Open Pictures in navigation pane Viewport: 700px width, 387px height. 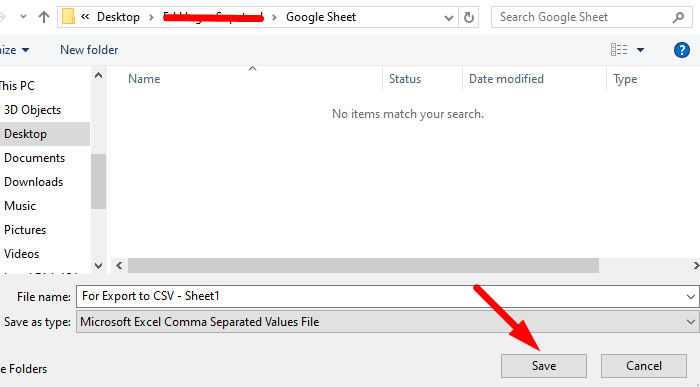(25, 230)
